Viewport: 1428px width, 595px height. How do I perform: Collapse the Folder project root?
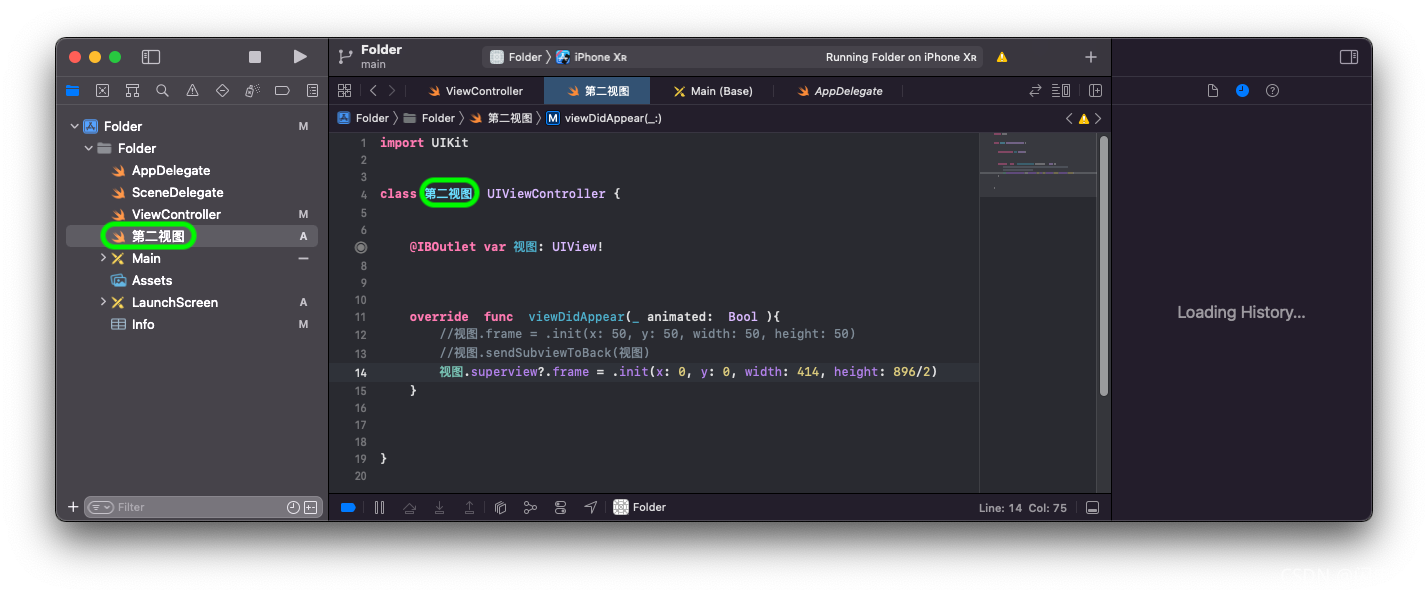pyautogui.click(x=74, y=126)
